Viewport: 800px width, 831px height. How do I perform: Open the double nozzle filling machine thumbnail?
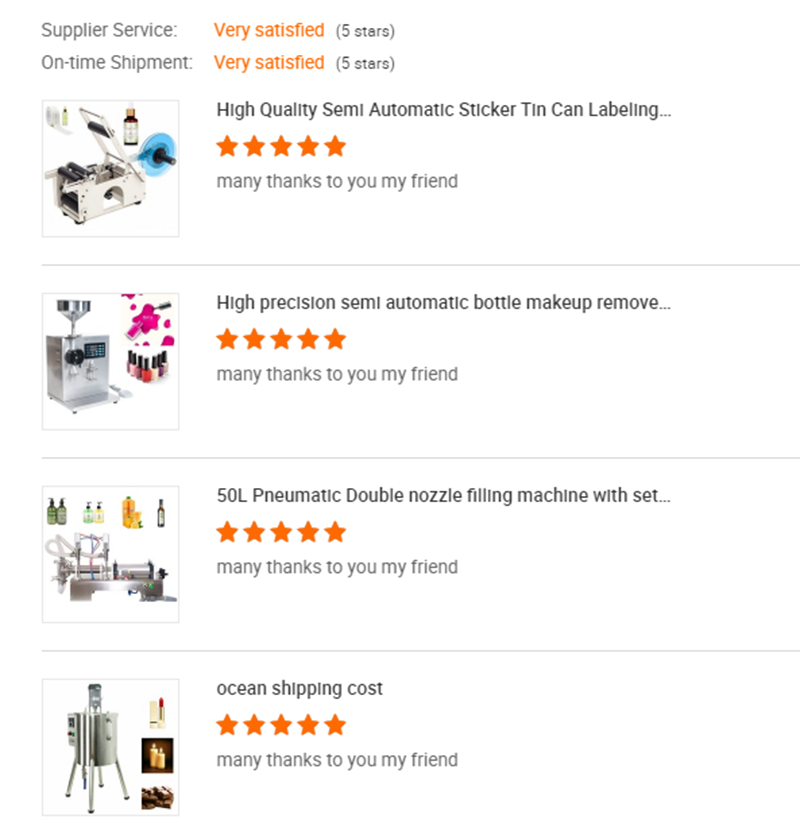[111, 554]
